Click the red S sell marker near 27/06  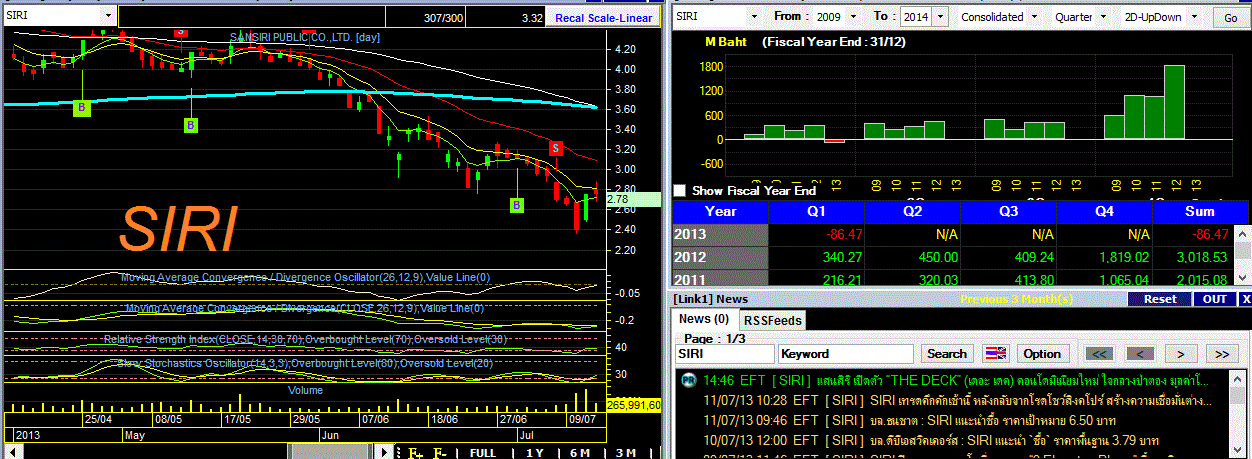[x=555, y=148]
